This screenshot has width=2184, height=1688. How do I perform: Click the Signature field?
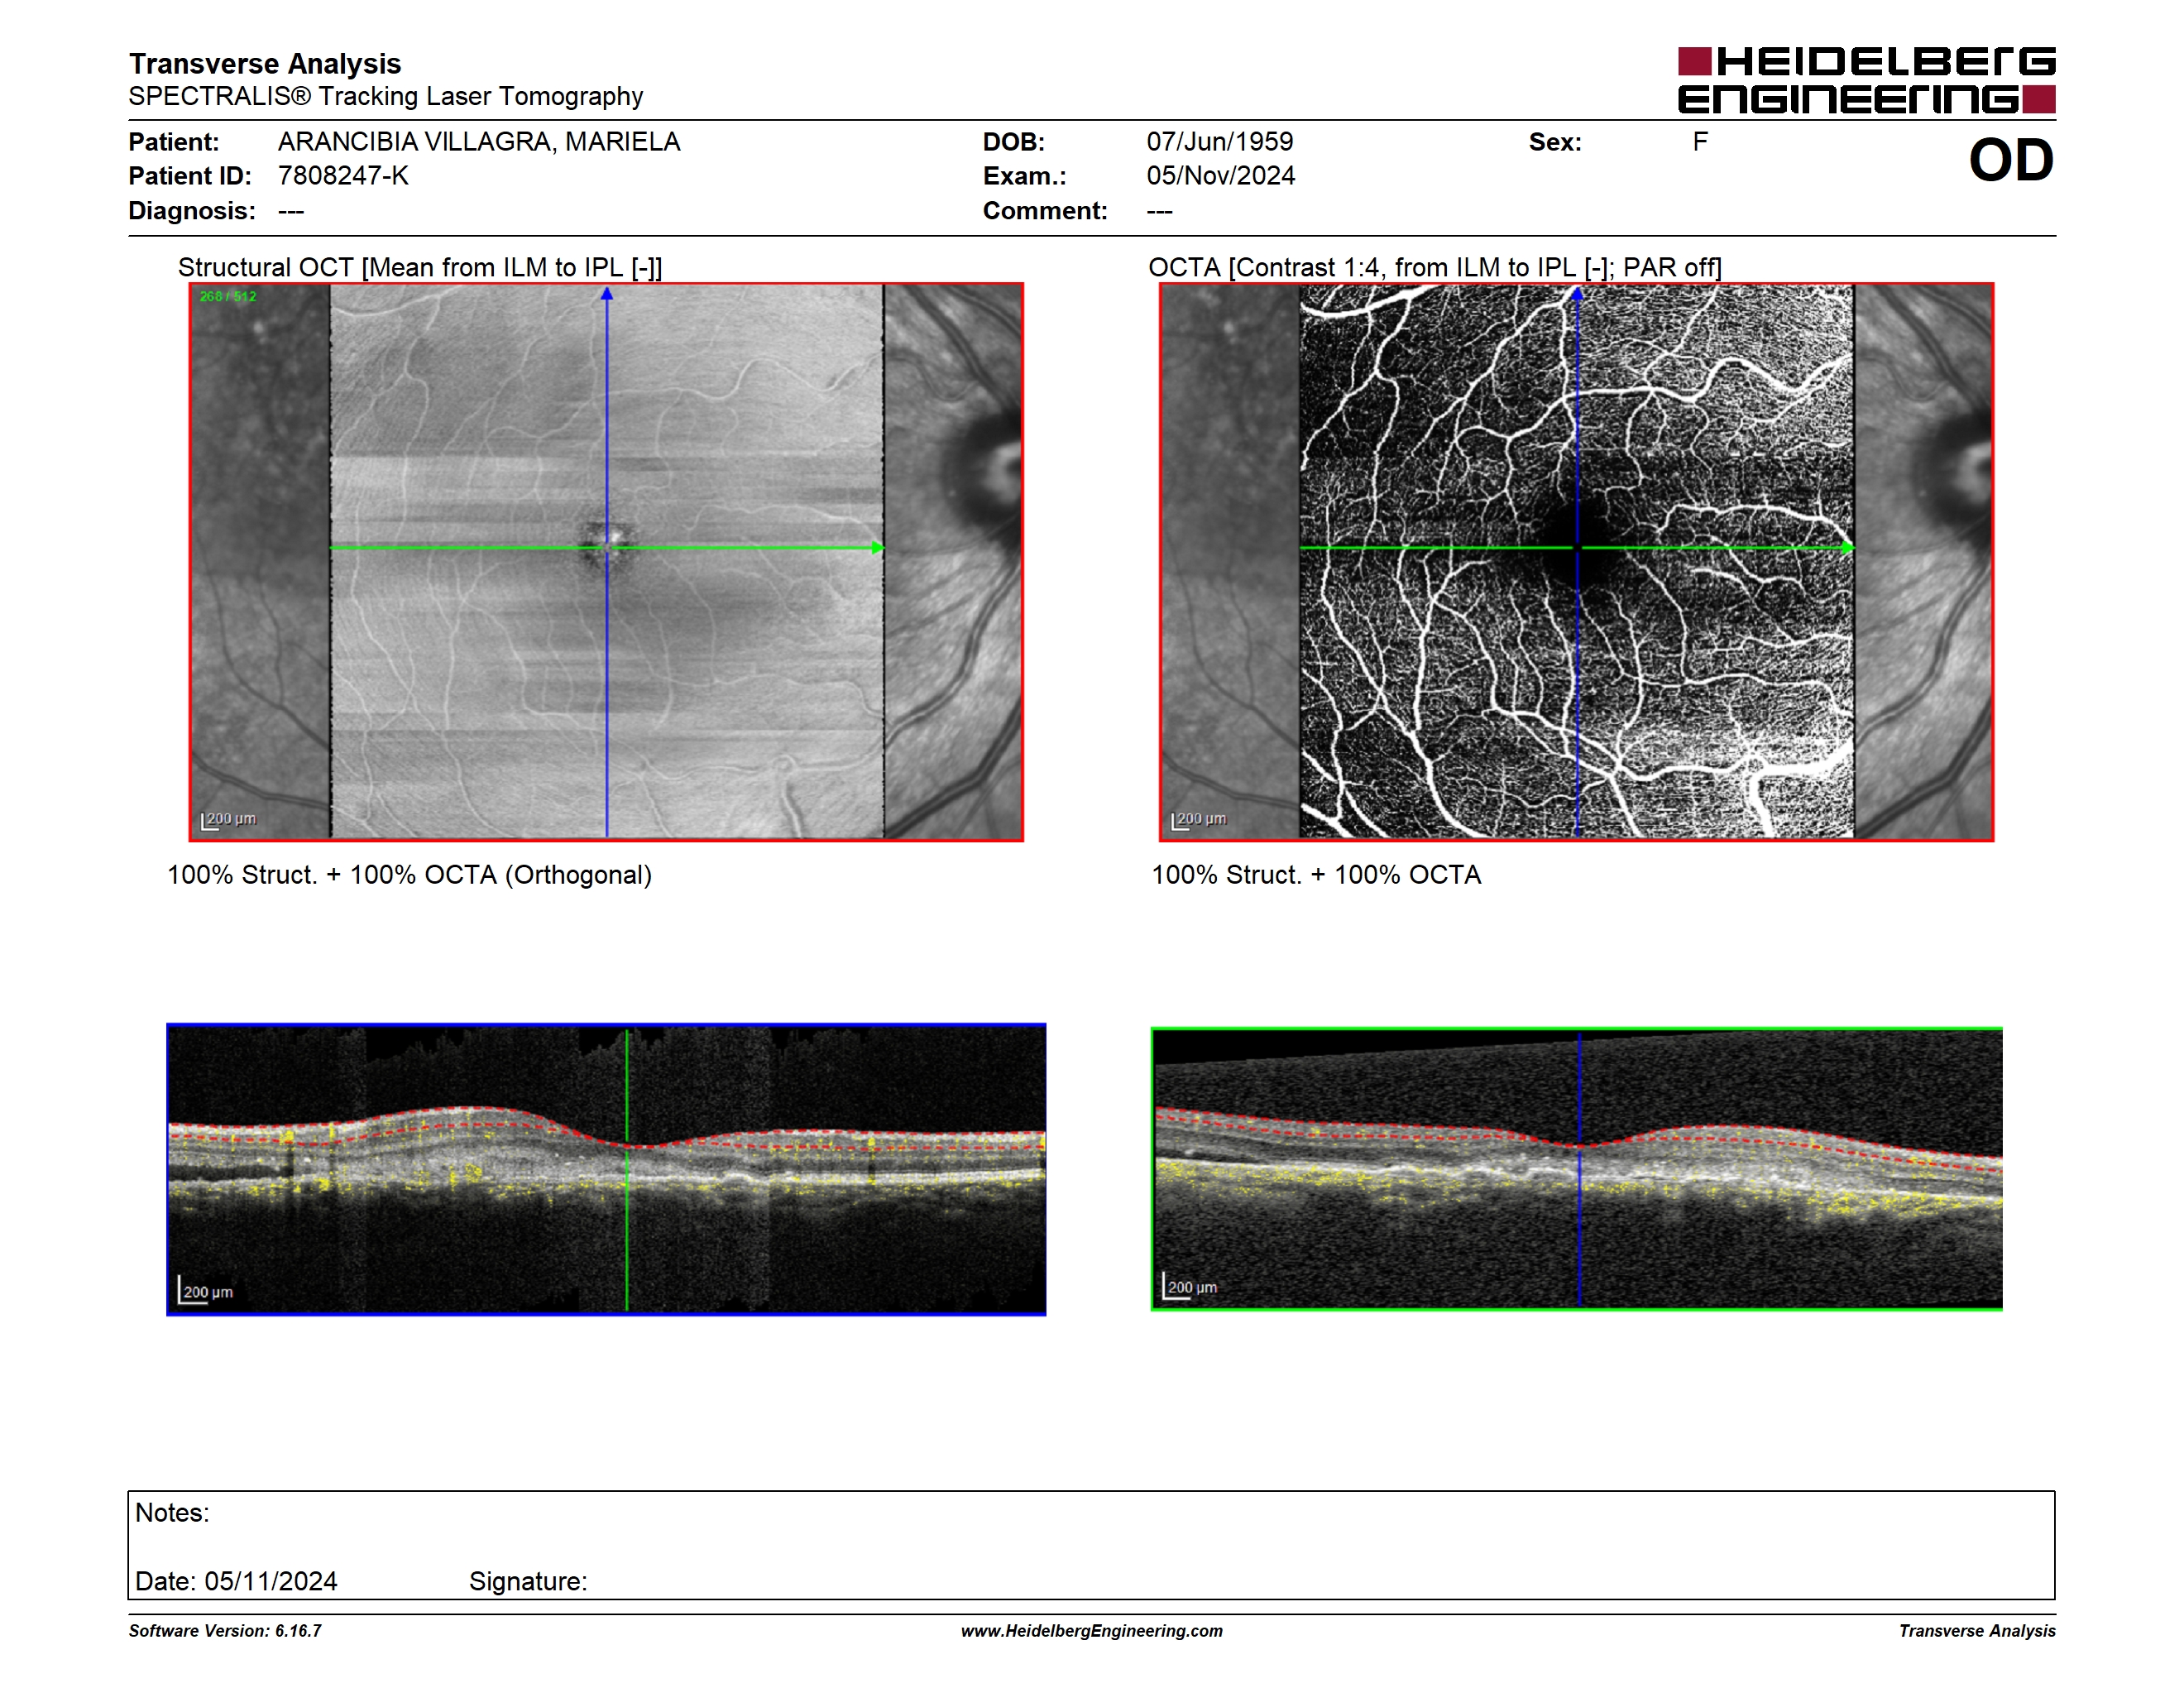[528, 1581]
